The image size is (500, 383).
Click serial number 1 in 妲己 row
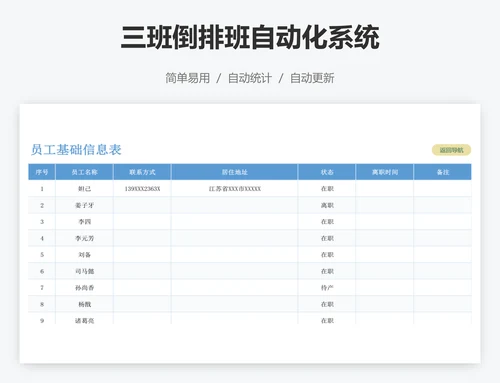pos(42,189)
